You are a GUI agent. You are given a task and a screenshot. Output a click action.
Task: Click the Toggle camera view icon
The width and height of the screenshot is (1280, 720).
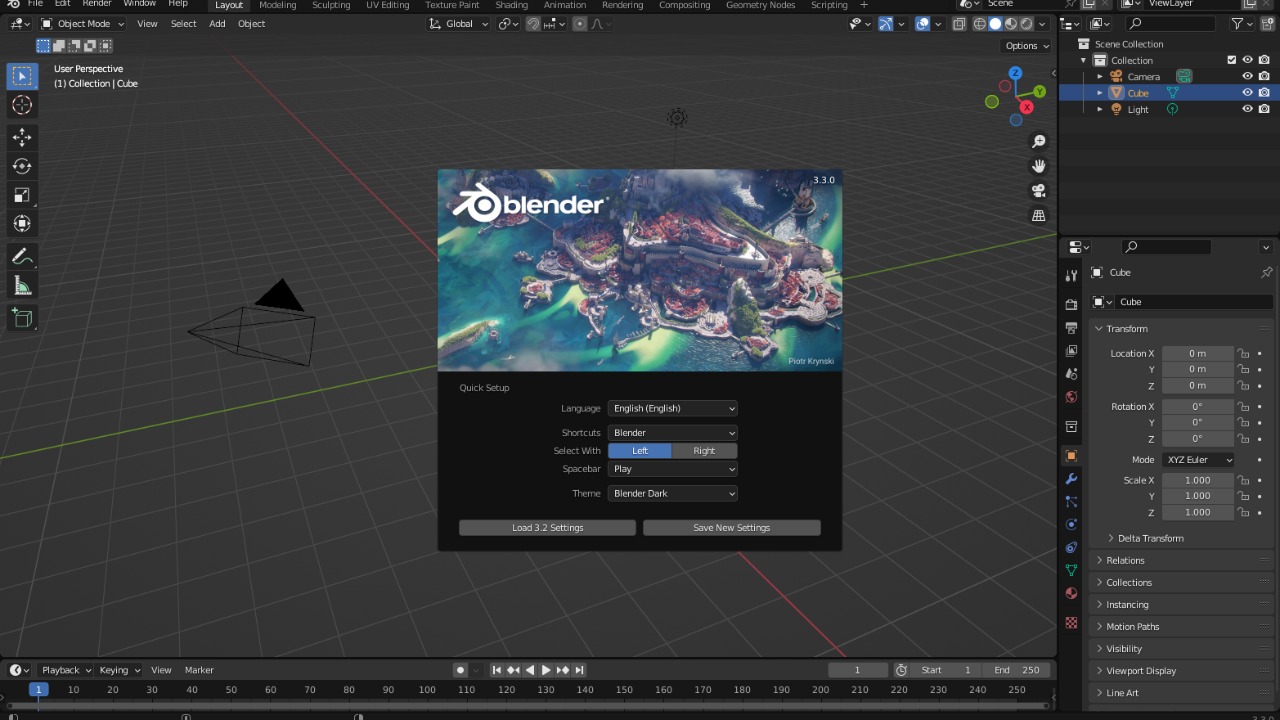(1039, 191)
